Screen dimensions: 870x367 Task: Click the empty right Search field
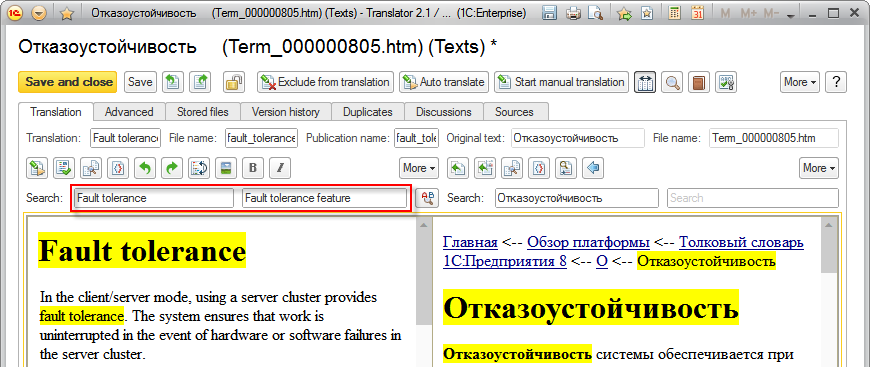point(753,198)
